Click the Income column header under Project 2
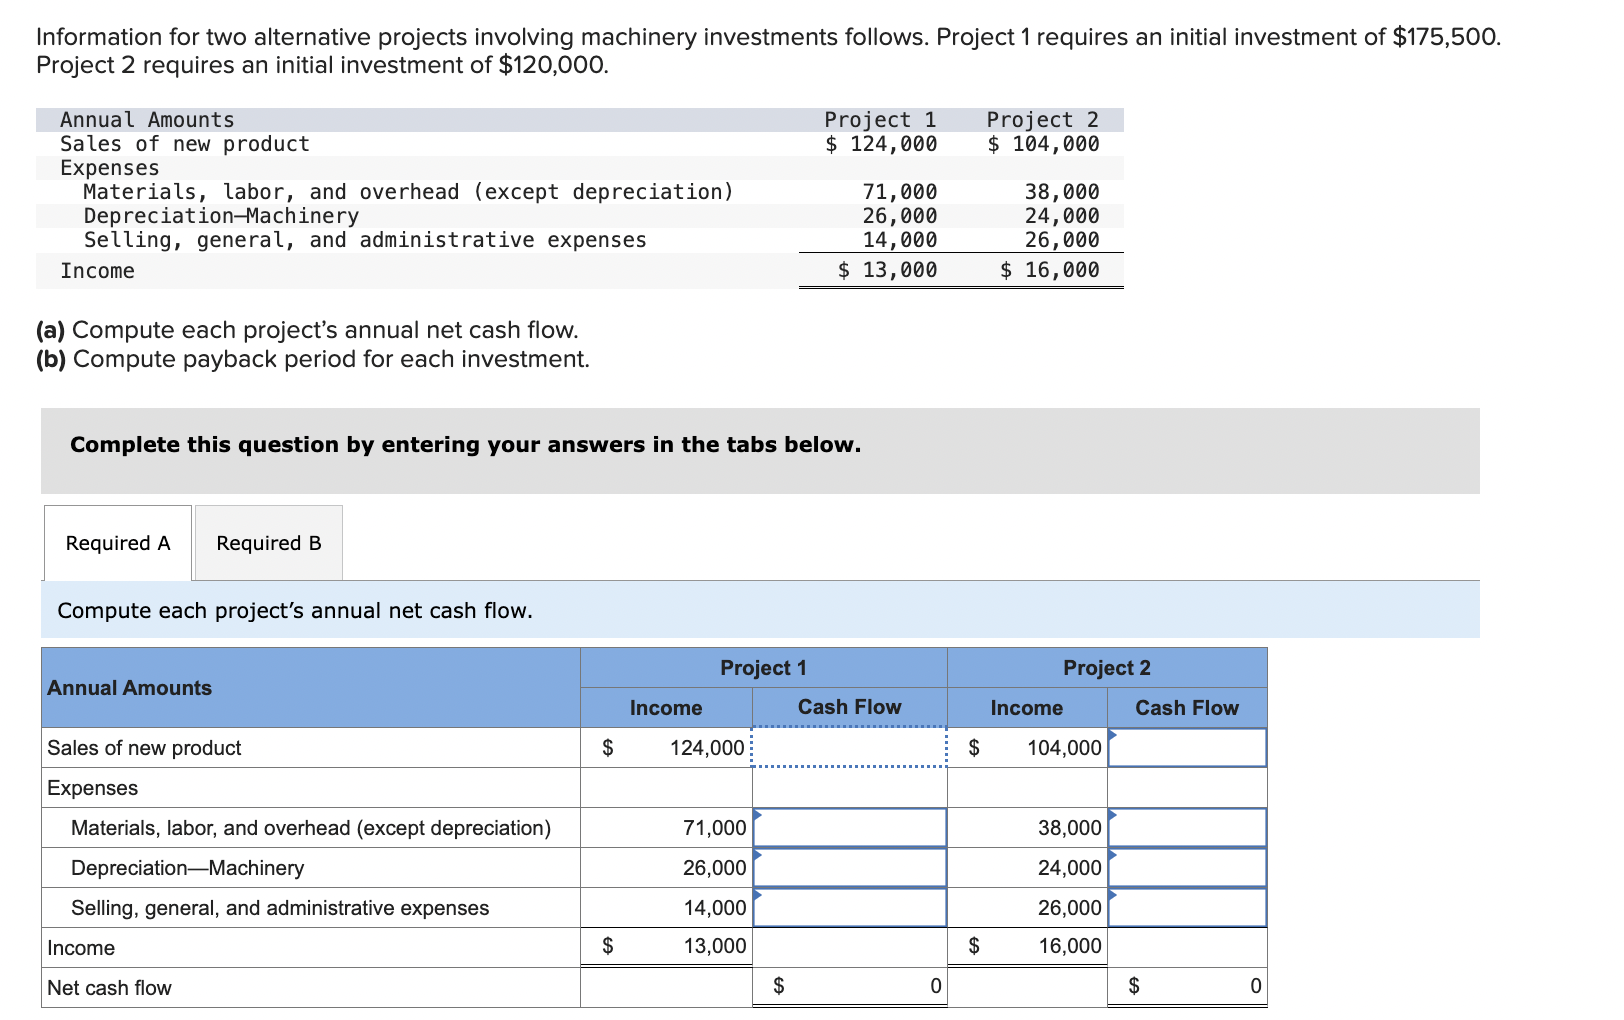This screenshot has height=1020, width=1624. [1025, 707]
